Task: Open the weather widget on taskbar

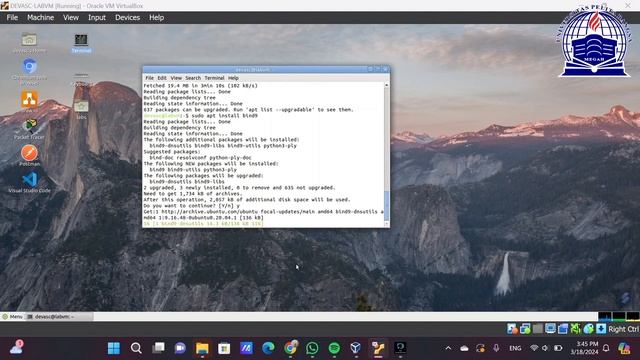Action: point(16,347)
